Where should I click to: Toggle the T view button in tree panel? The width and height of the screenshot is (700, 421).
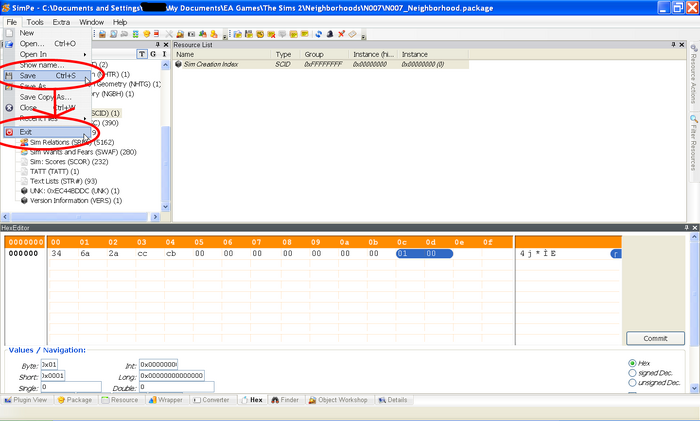(142, 54)
